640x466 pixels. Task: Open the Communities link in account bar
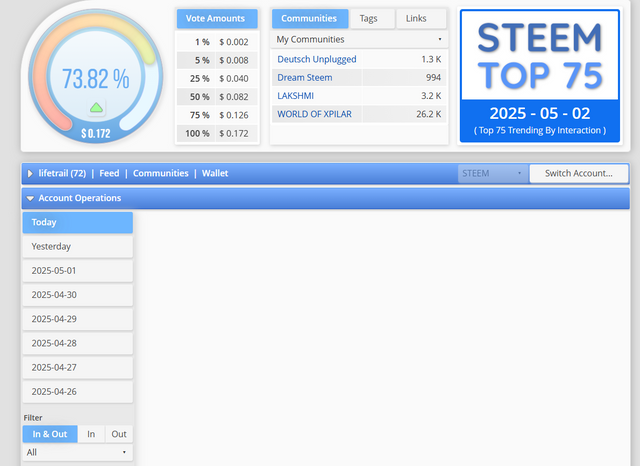point(161,173)
